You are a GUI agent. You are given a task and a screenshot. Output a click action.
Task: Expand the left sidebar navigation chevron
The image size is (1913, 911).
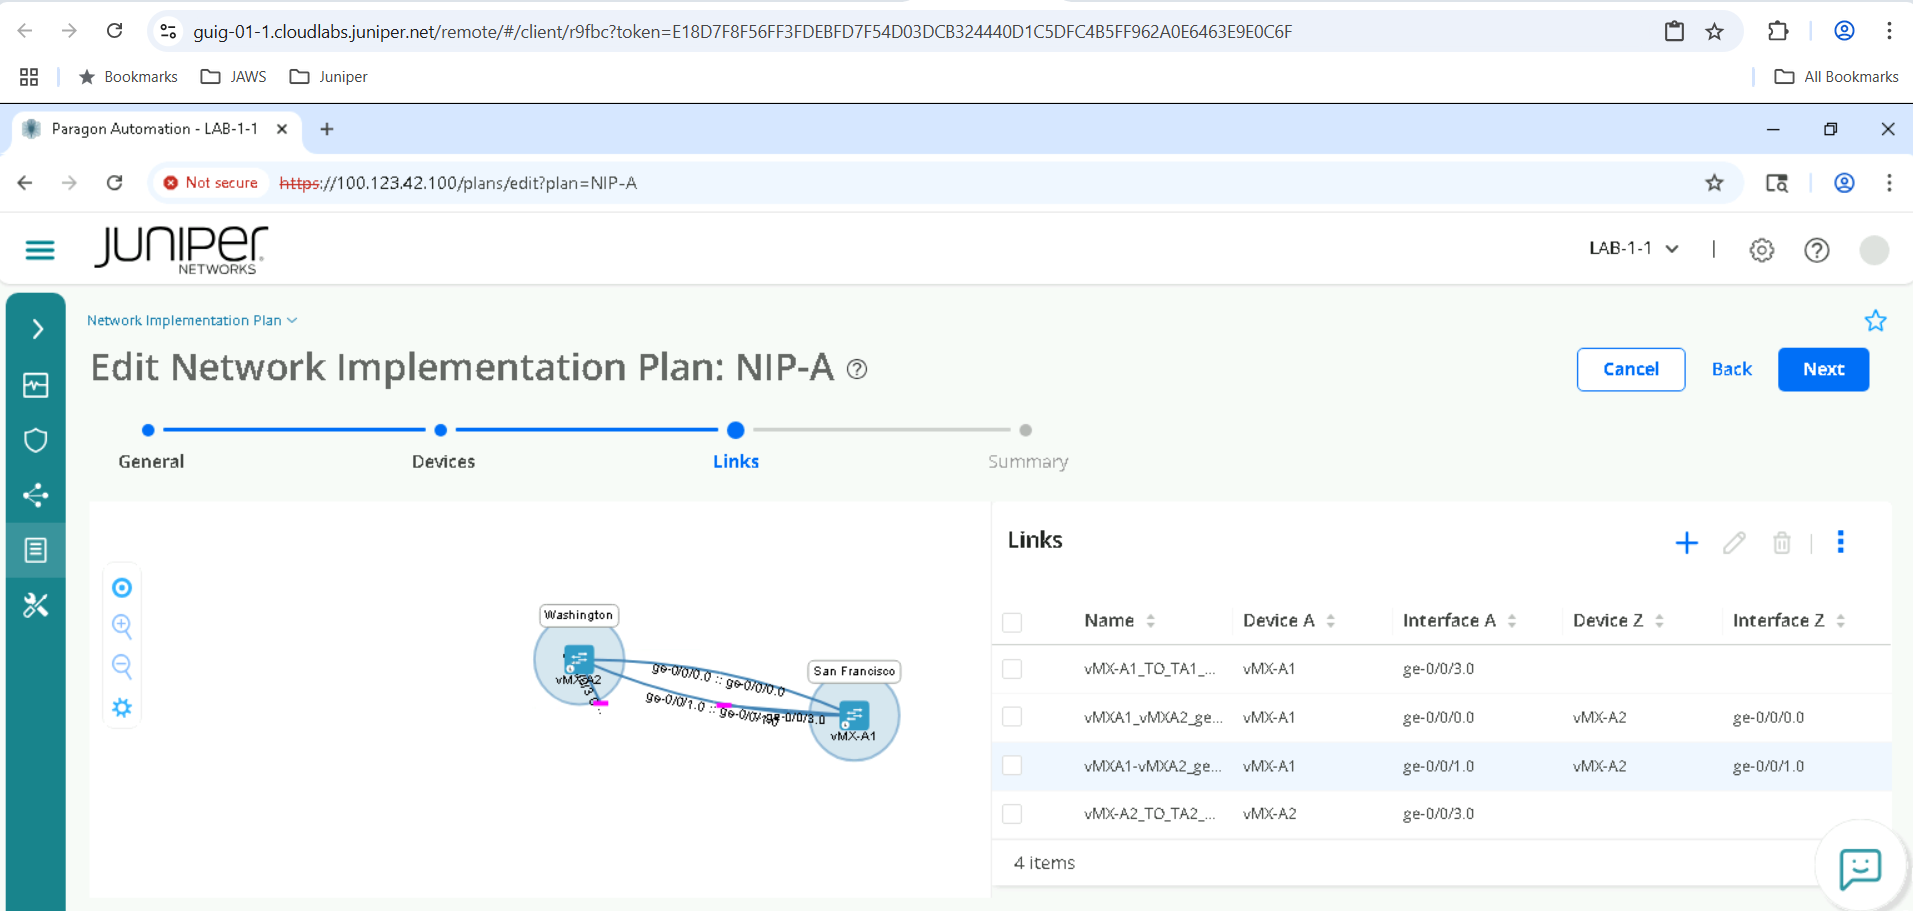tap(37, 329)
